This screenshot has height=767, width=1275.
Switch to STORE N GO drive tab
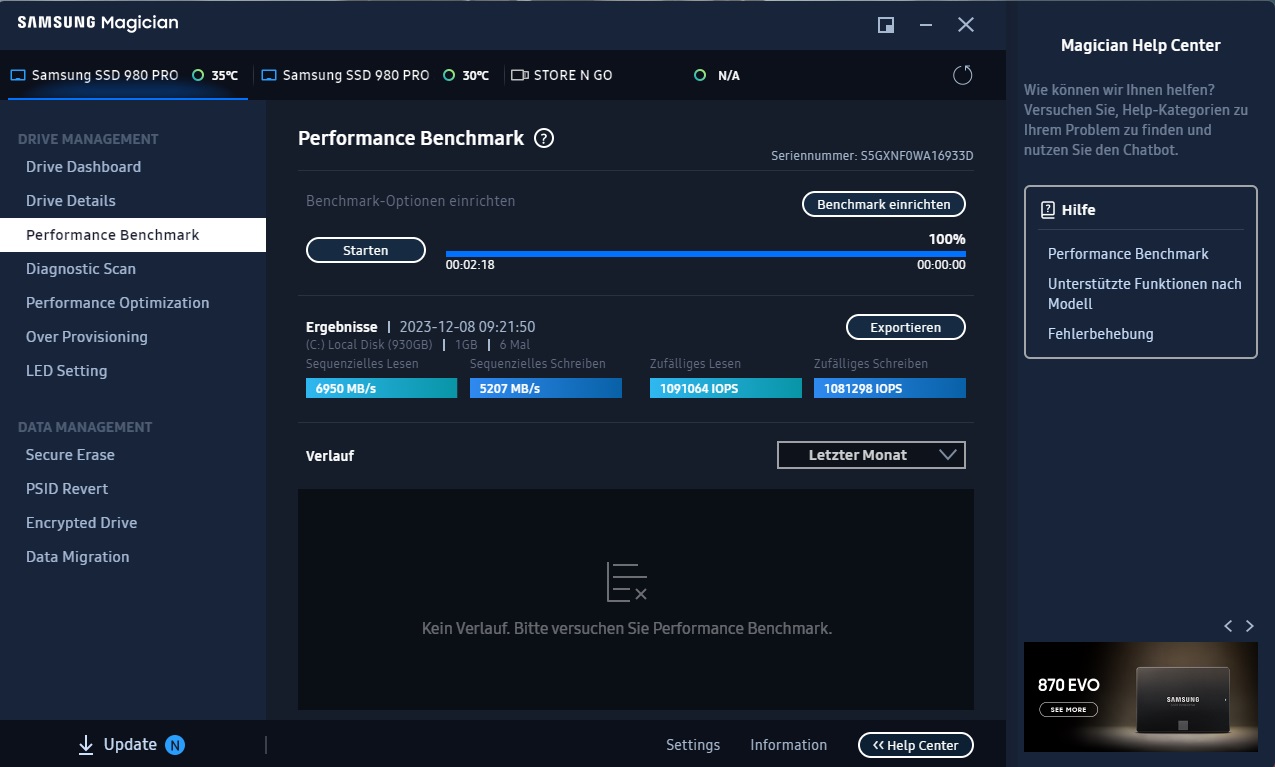[x=625, y=75]
